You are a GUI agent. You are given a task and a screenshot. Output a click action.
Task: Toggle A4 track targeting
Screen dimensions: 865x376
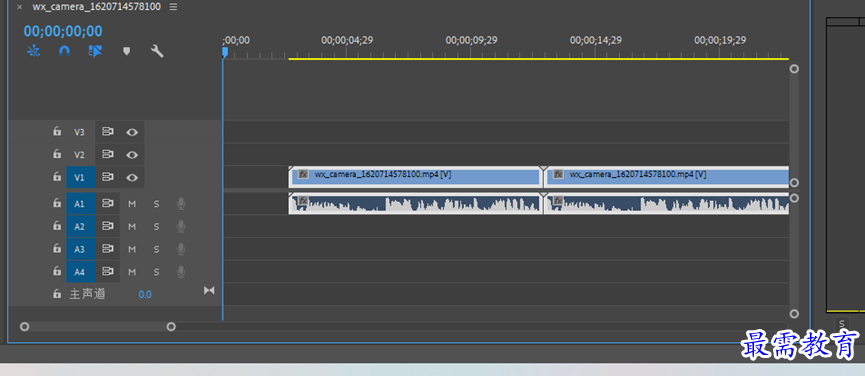[80, 271]
